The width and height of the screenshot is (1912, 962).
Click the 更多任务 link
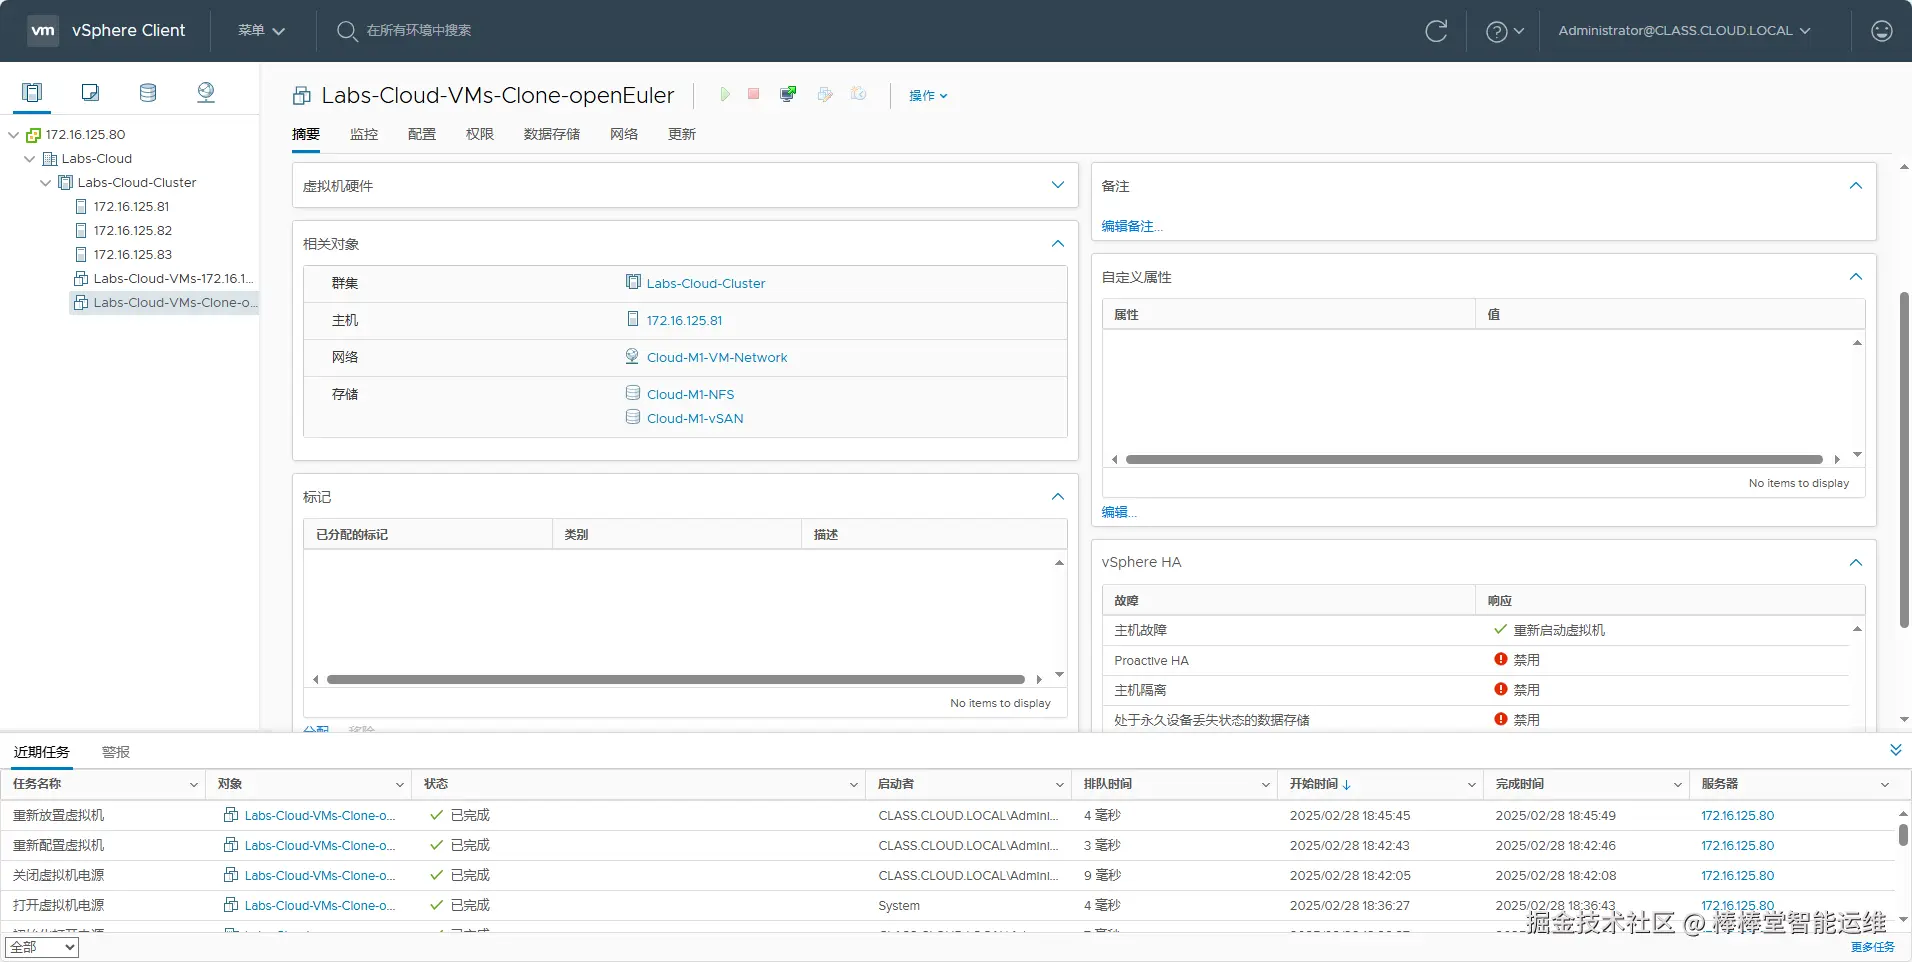tap(1873, 947)
